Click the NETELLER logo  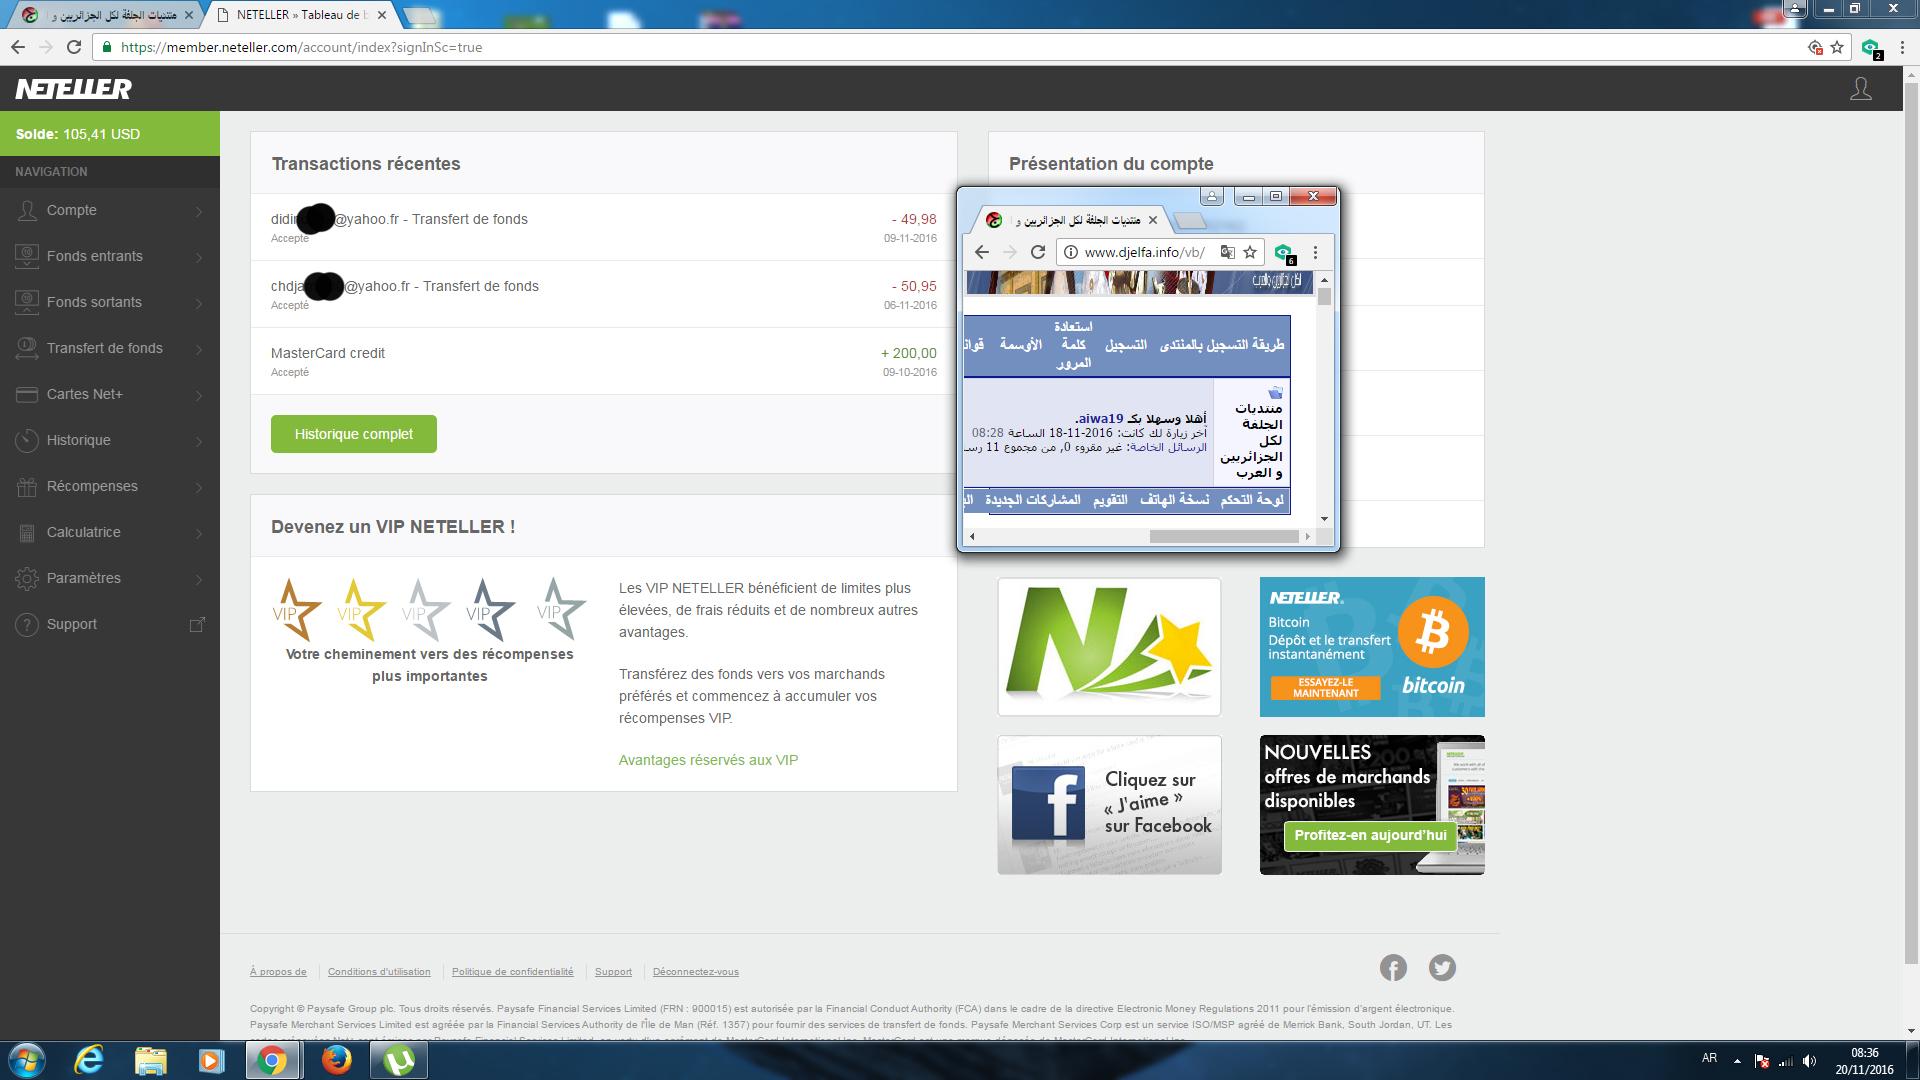pos(73,89)
